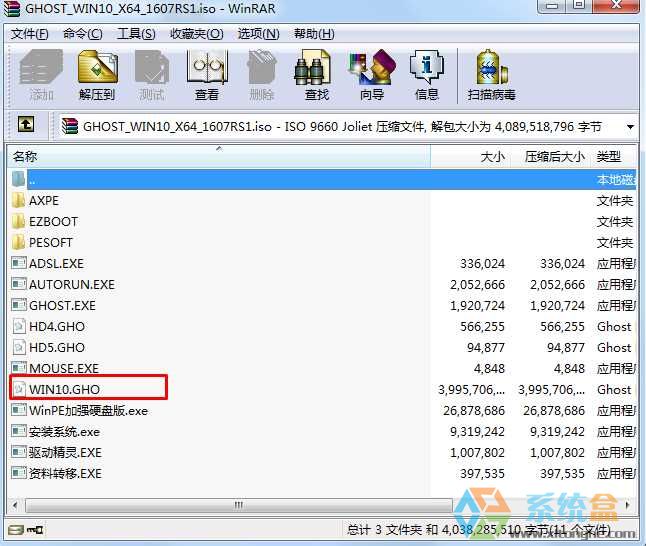Open the 命令(C) menu
The image size is (646, 546).
pyautogui.click(x=83, y=34)
